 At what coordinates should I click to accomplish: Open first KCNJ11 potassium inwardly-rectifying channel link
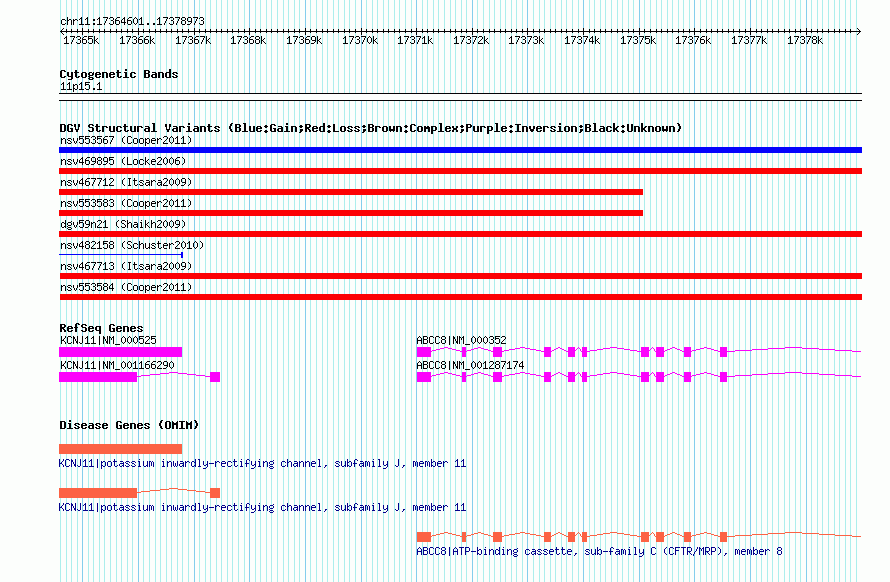tap(262, 463)
